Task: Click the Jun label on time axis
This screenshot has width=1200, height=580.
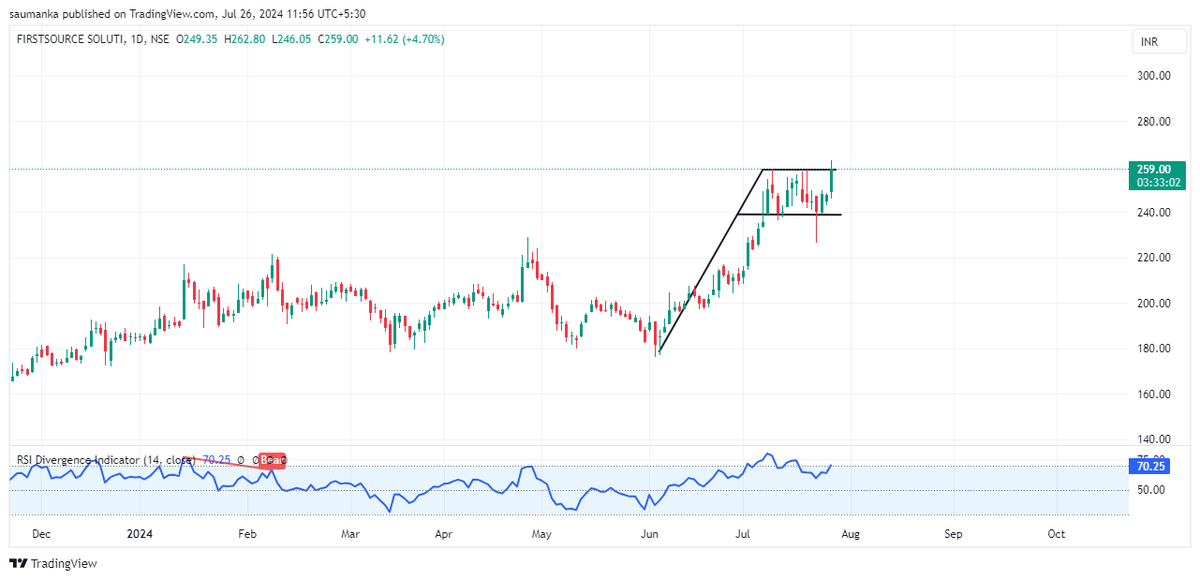Action: click(650, 534)
